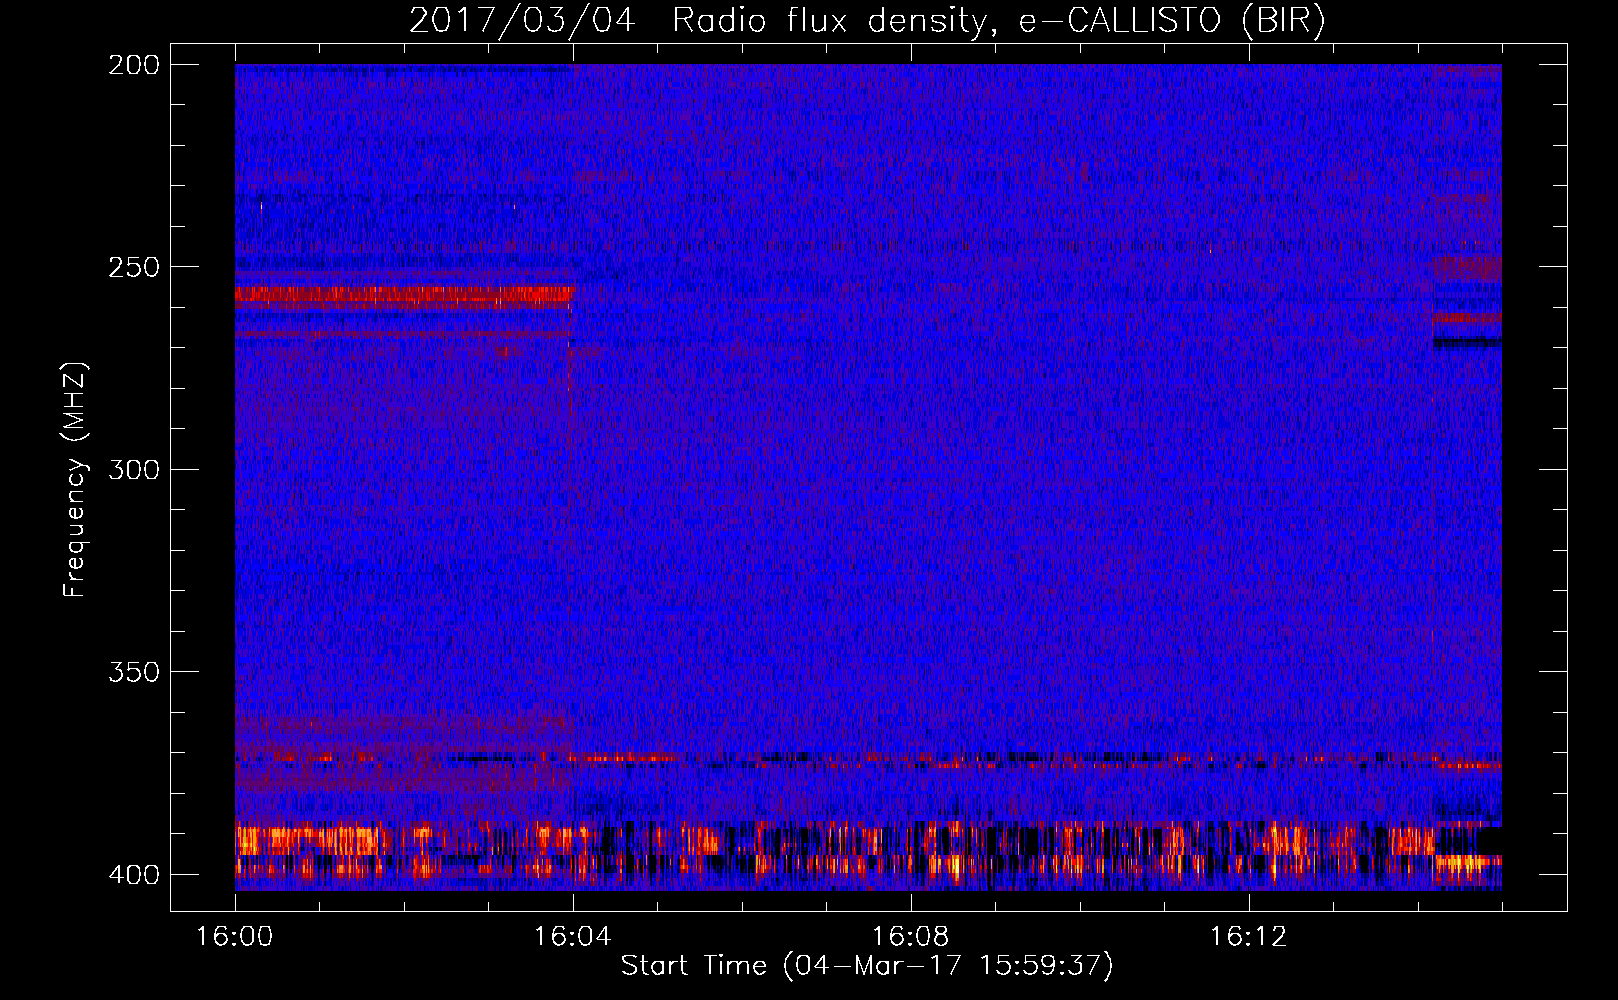Screen dimensions: 1618x1000
Task: Click the 350 frequency tick label
Action: (134, 672)
